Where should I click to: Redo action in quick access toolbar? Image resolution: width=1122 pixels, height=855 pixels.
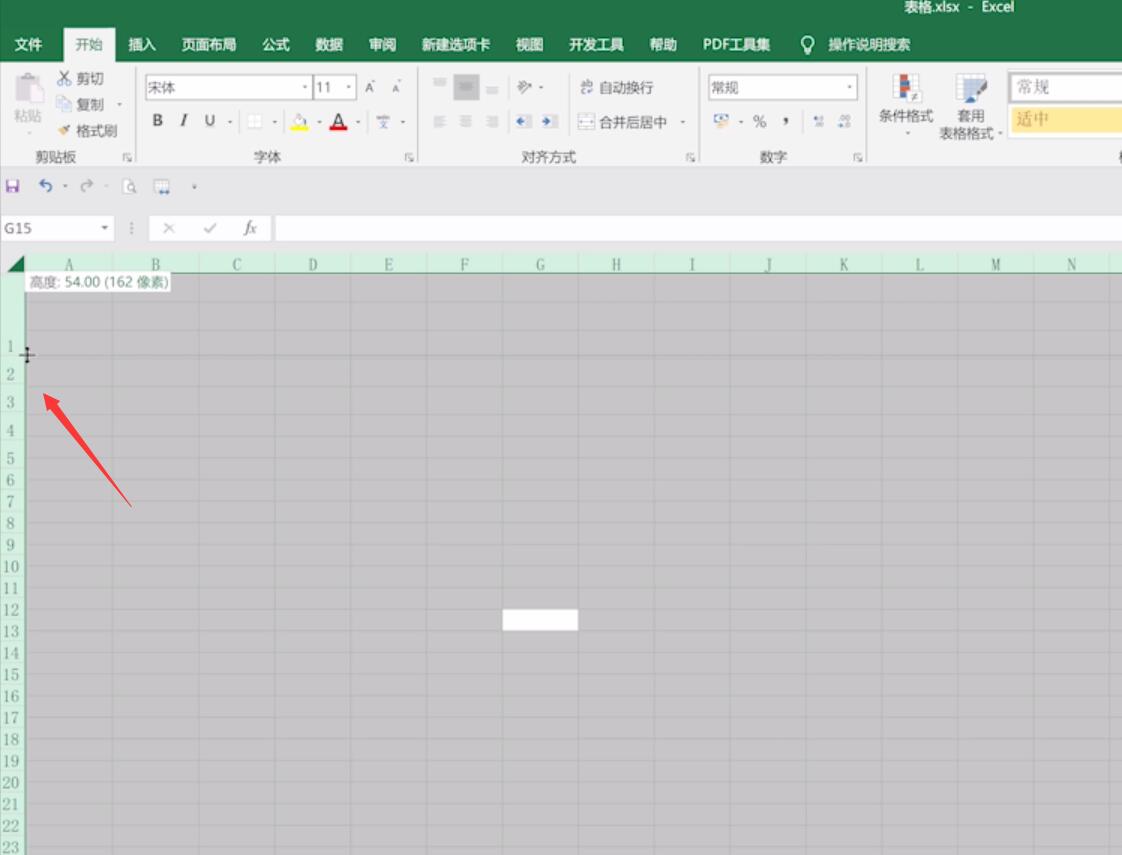(x=87, y=187)
